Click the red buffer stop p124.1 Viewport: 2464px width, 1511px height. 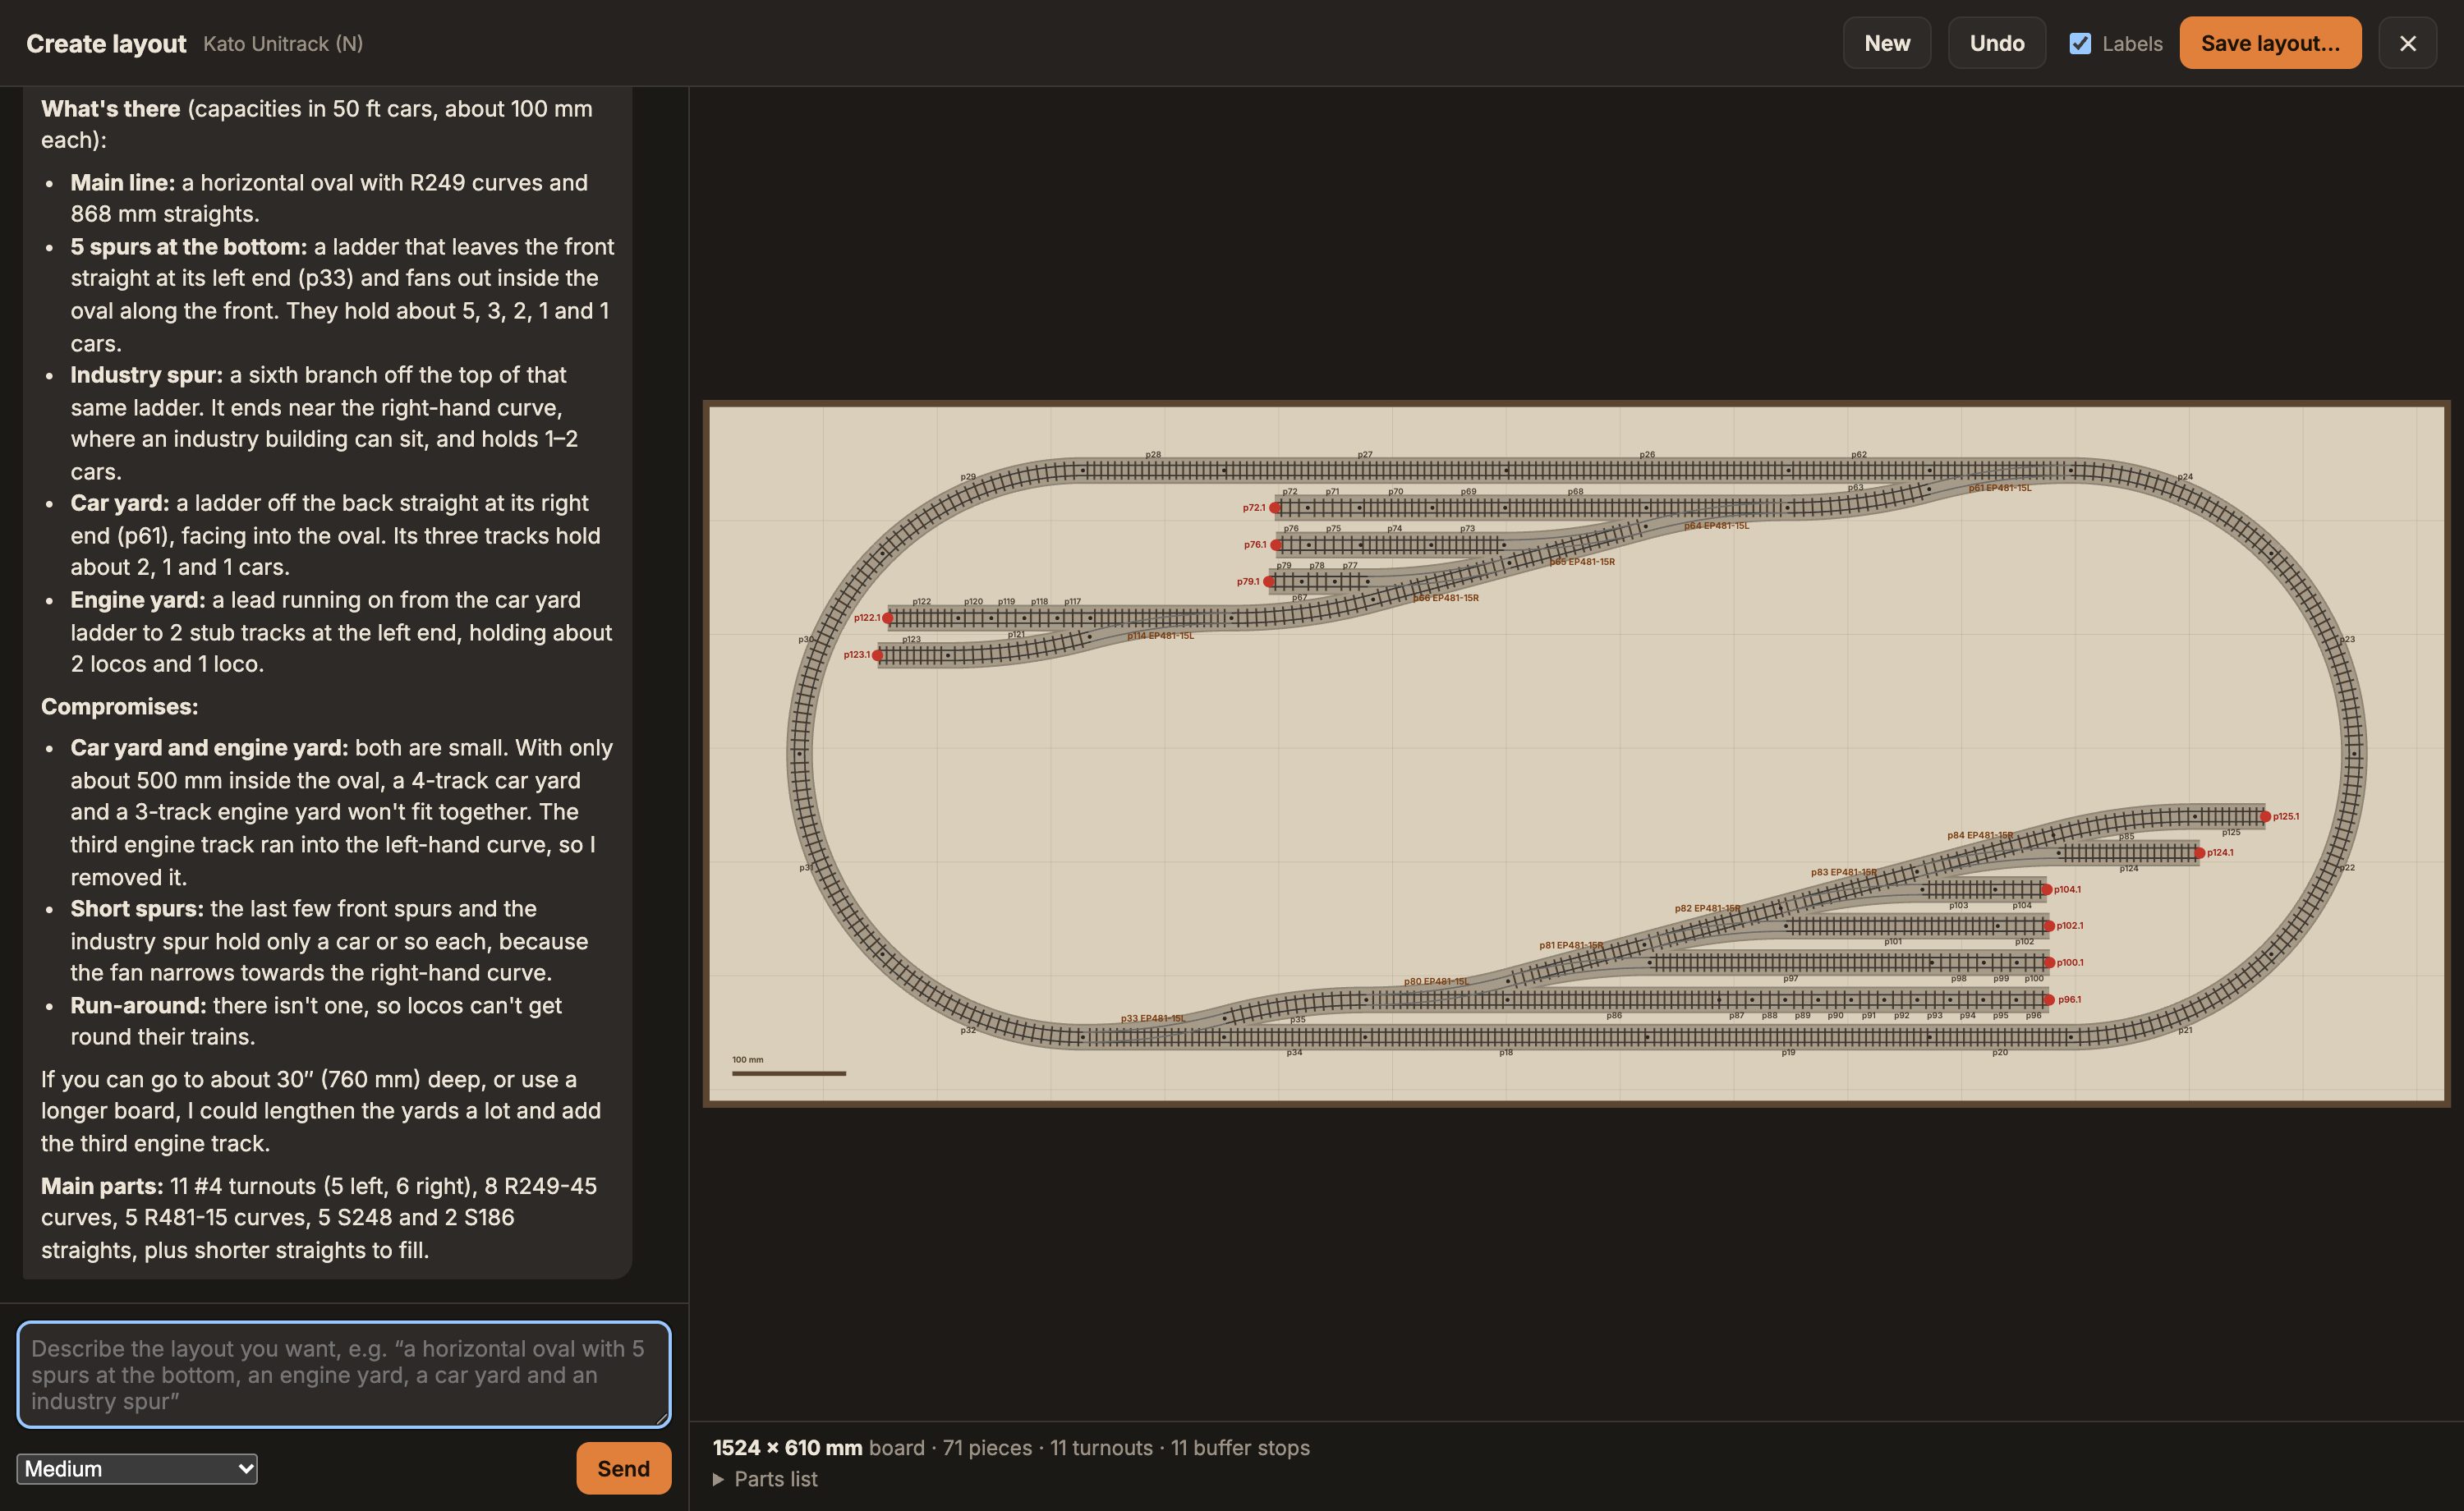coord(2200,853)
